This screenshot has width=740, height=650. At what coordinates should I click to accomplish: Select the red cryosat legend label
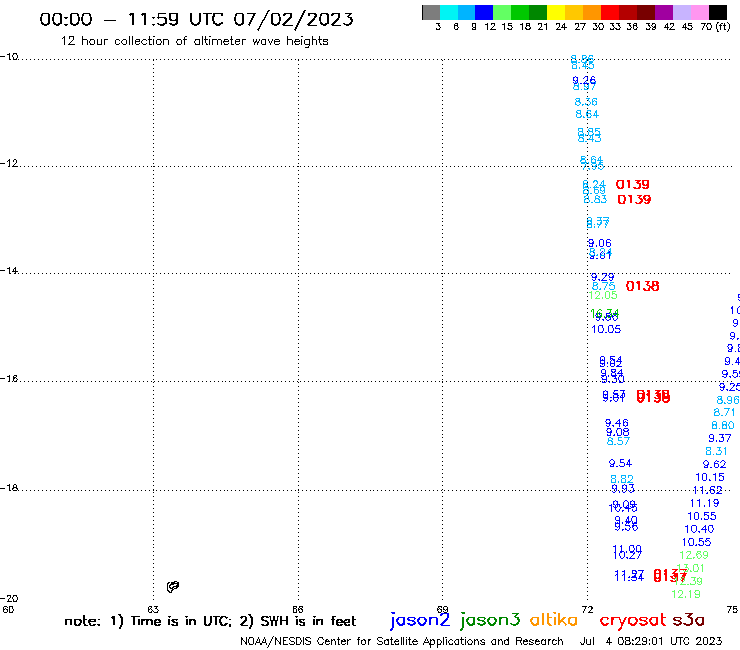632,620
